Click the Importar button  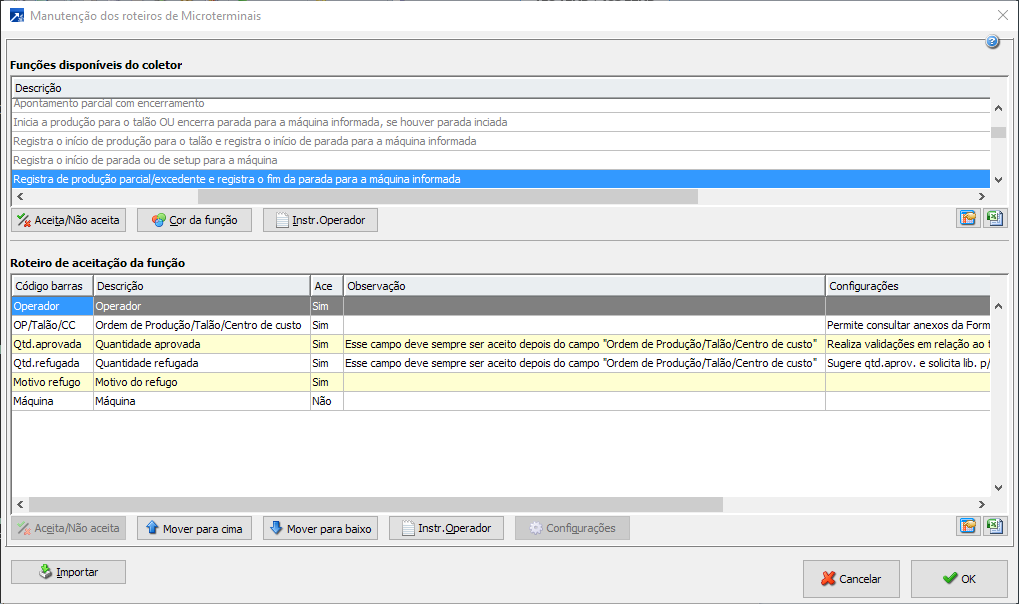point(68,572)
